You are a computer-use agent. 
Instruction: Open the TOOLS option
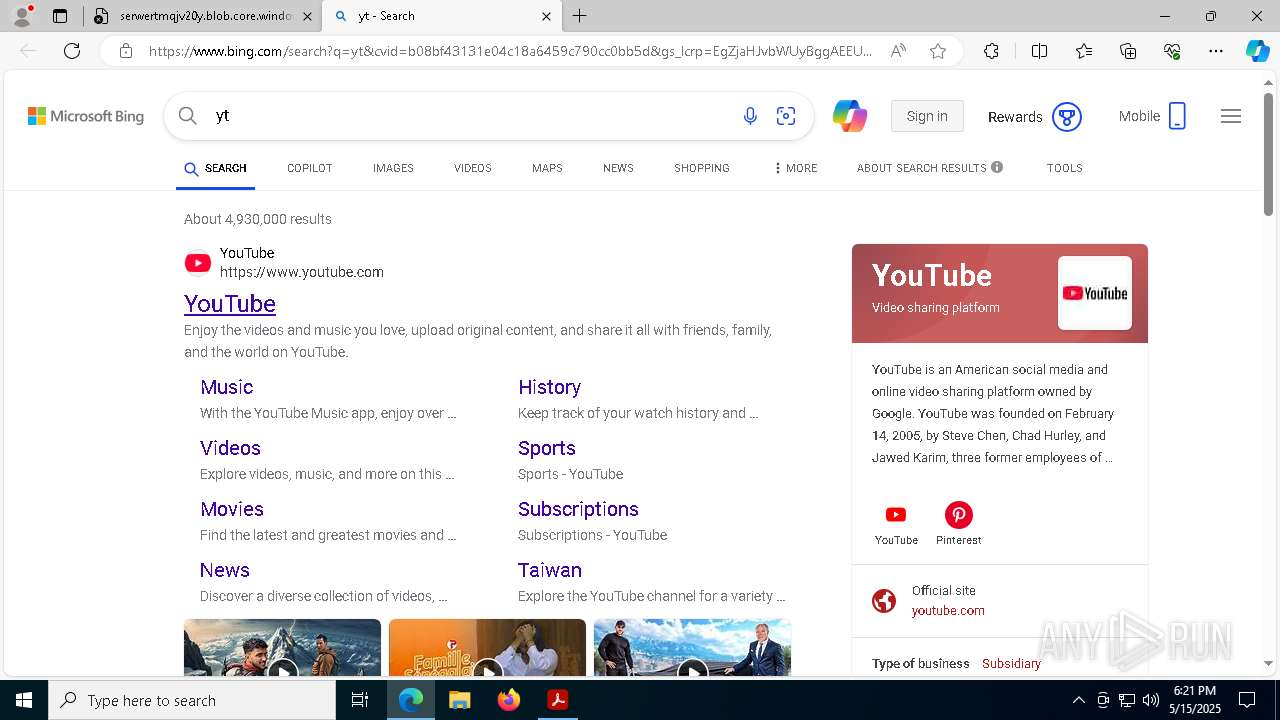pyautogui.click(x=1065, y=168)
